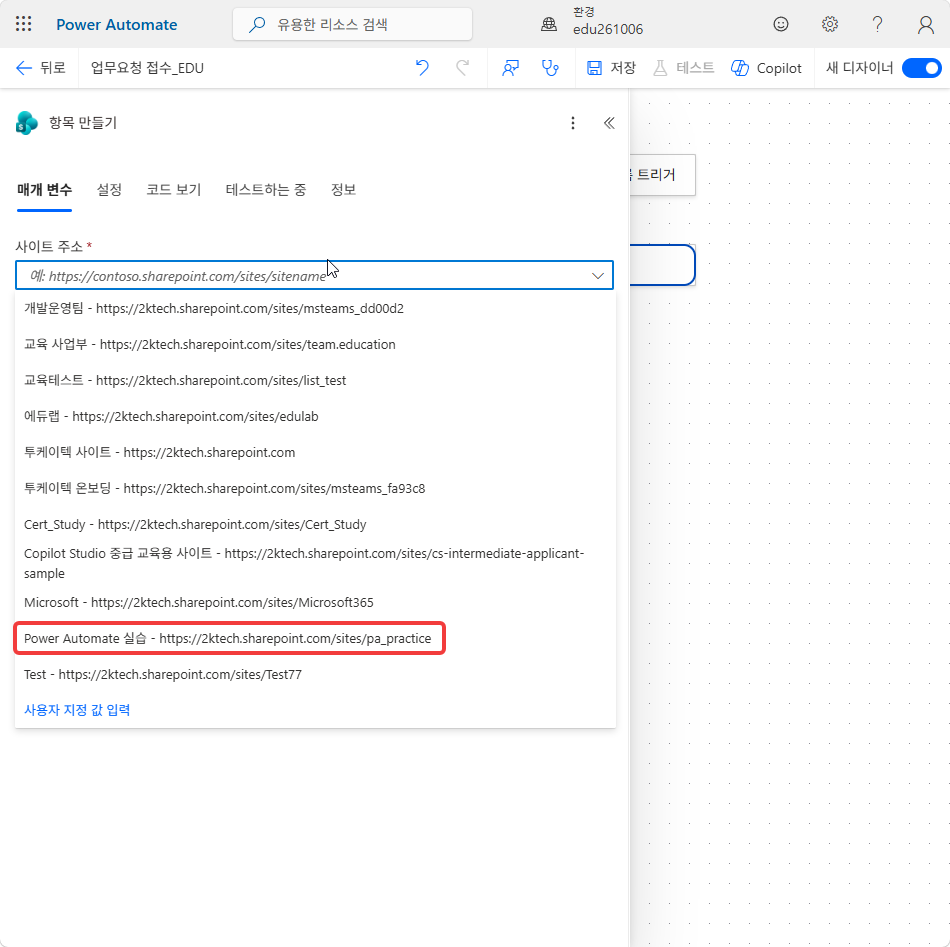Open the feedback smiley icon

[x=781, y=24]
